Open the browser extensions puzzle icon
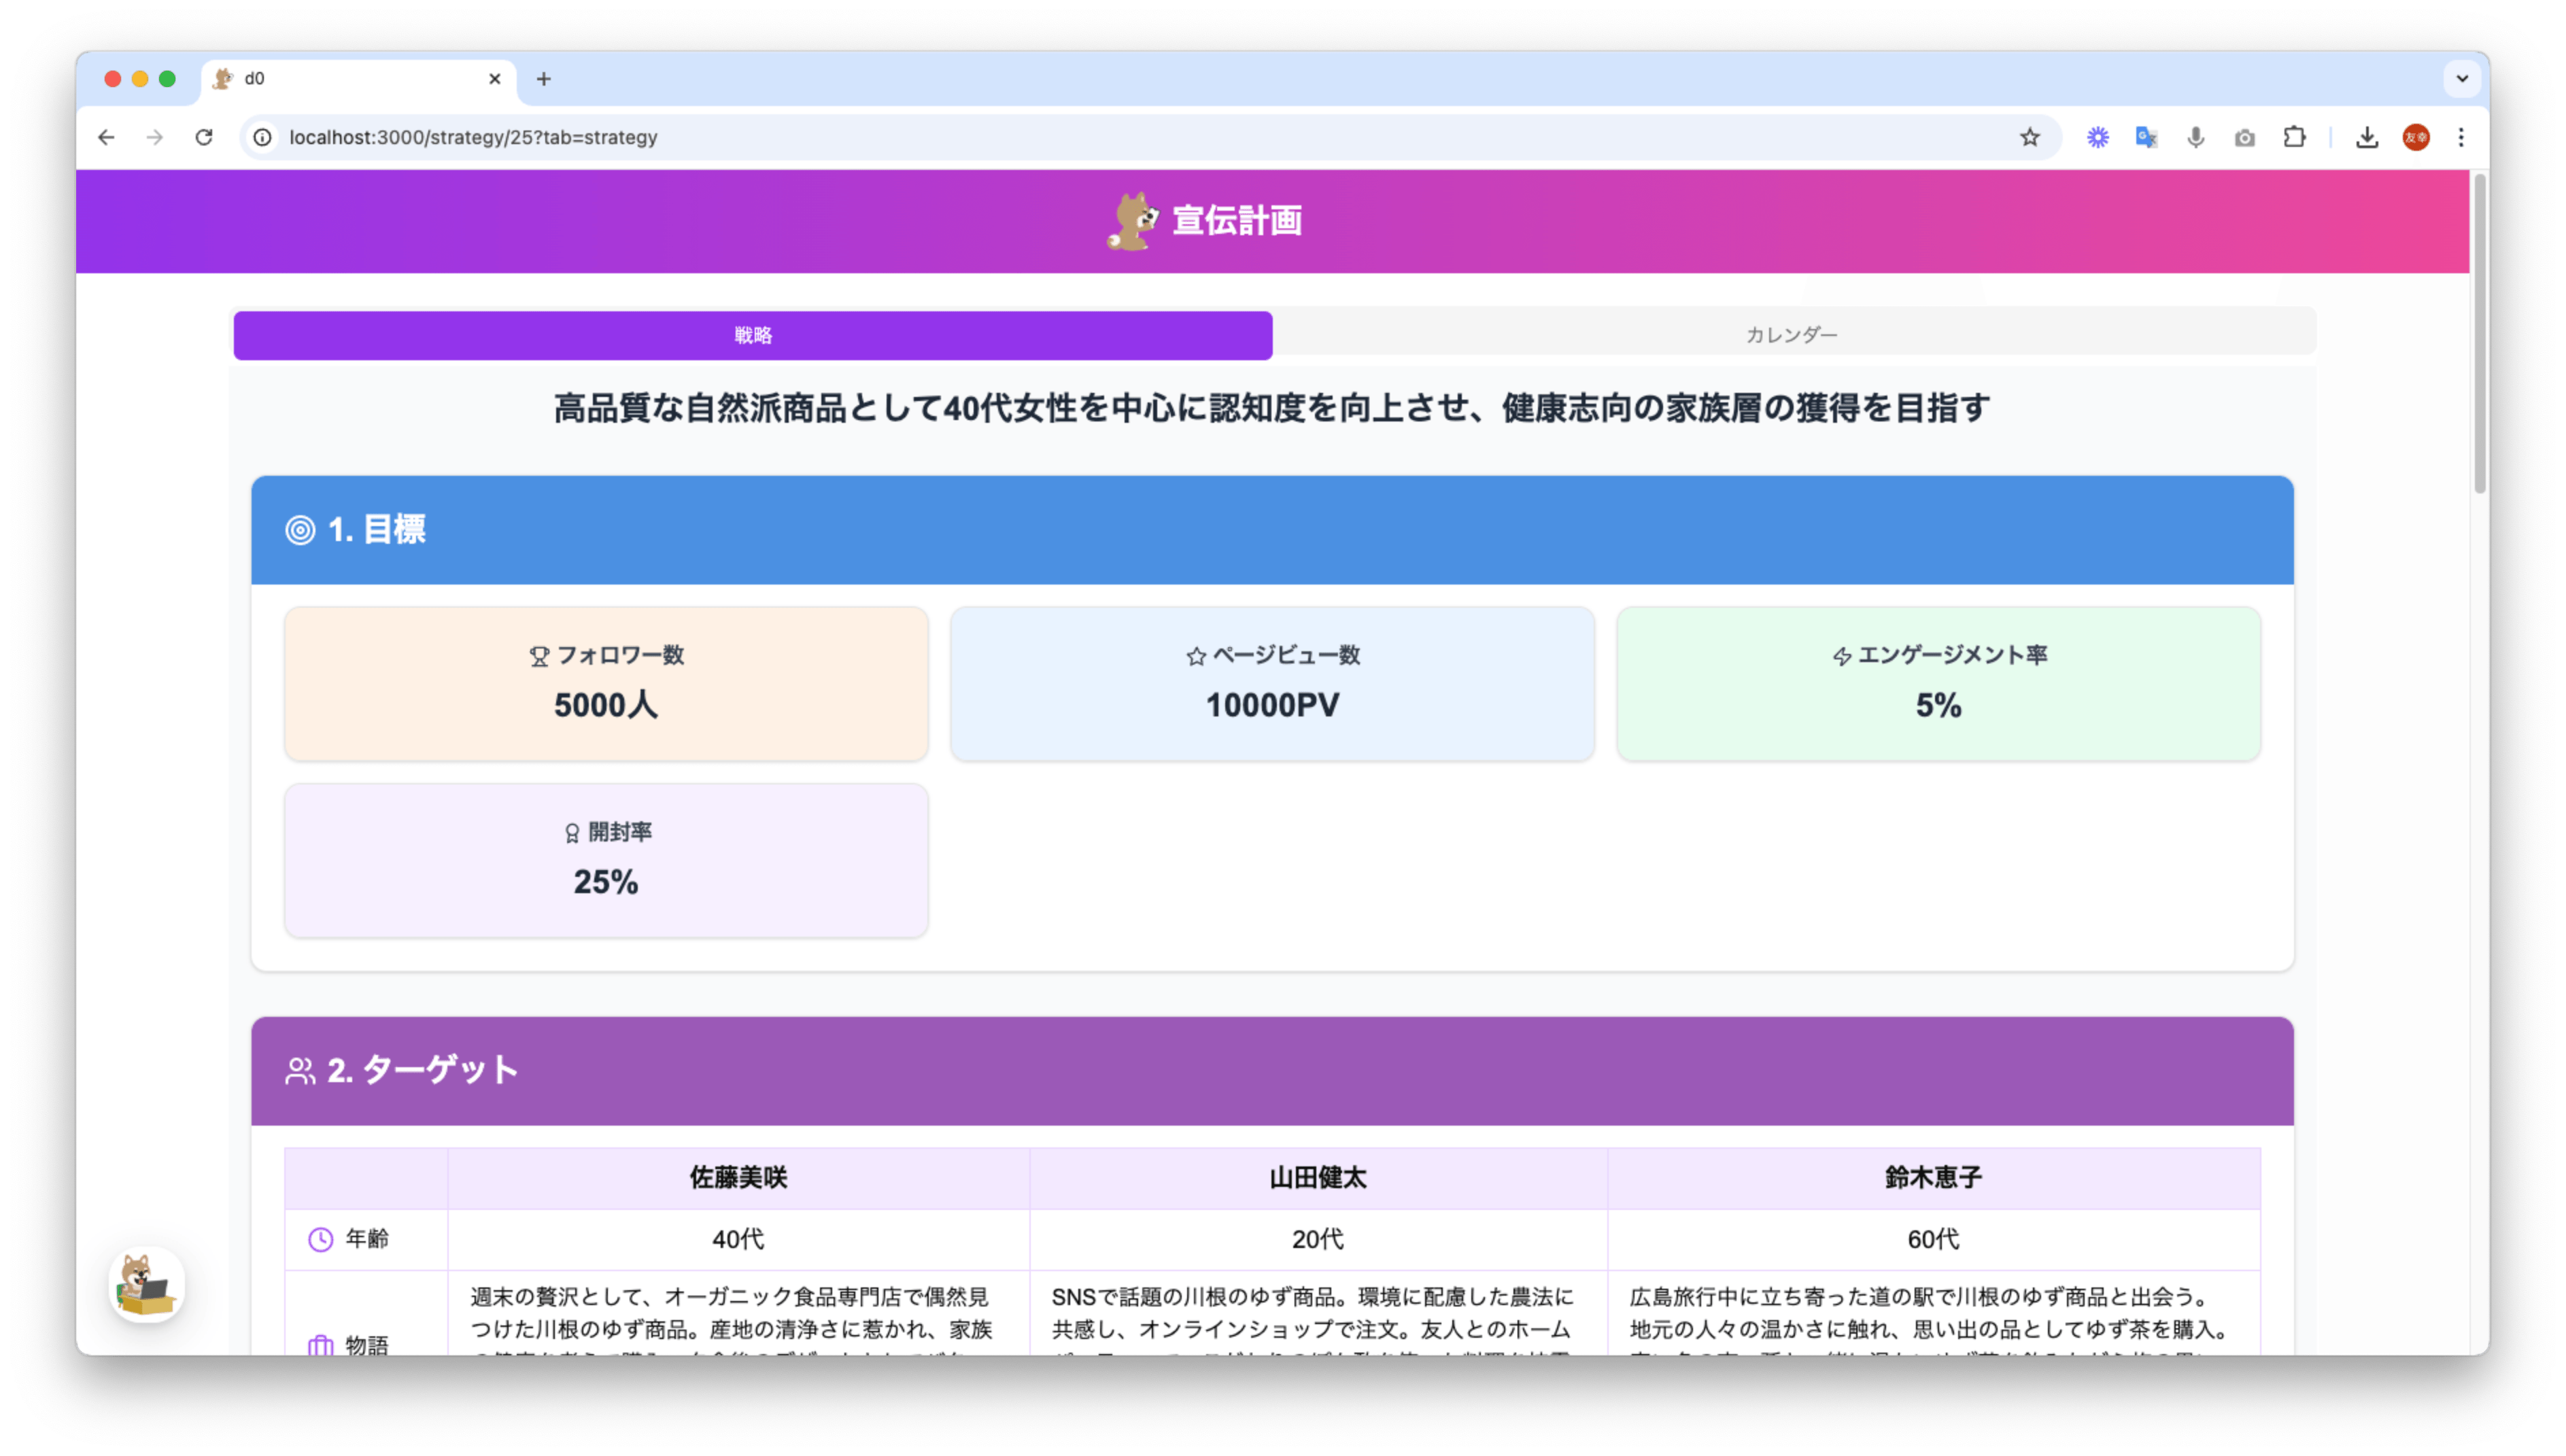Screen dimensions: 2566x1456 click(x=2295, y=137)
